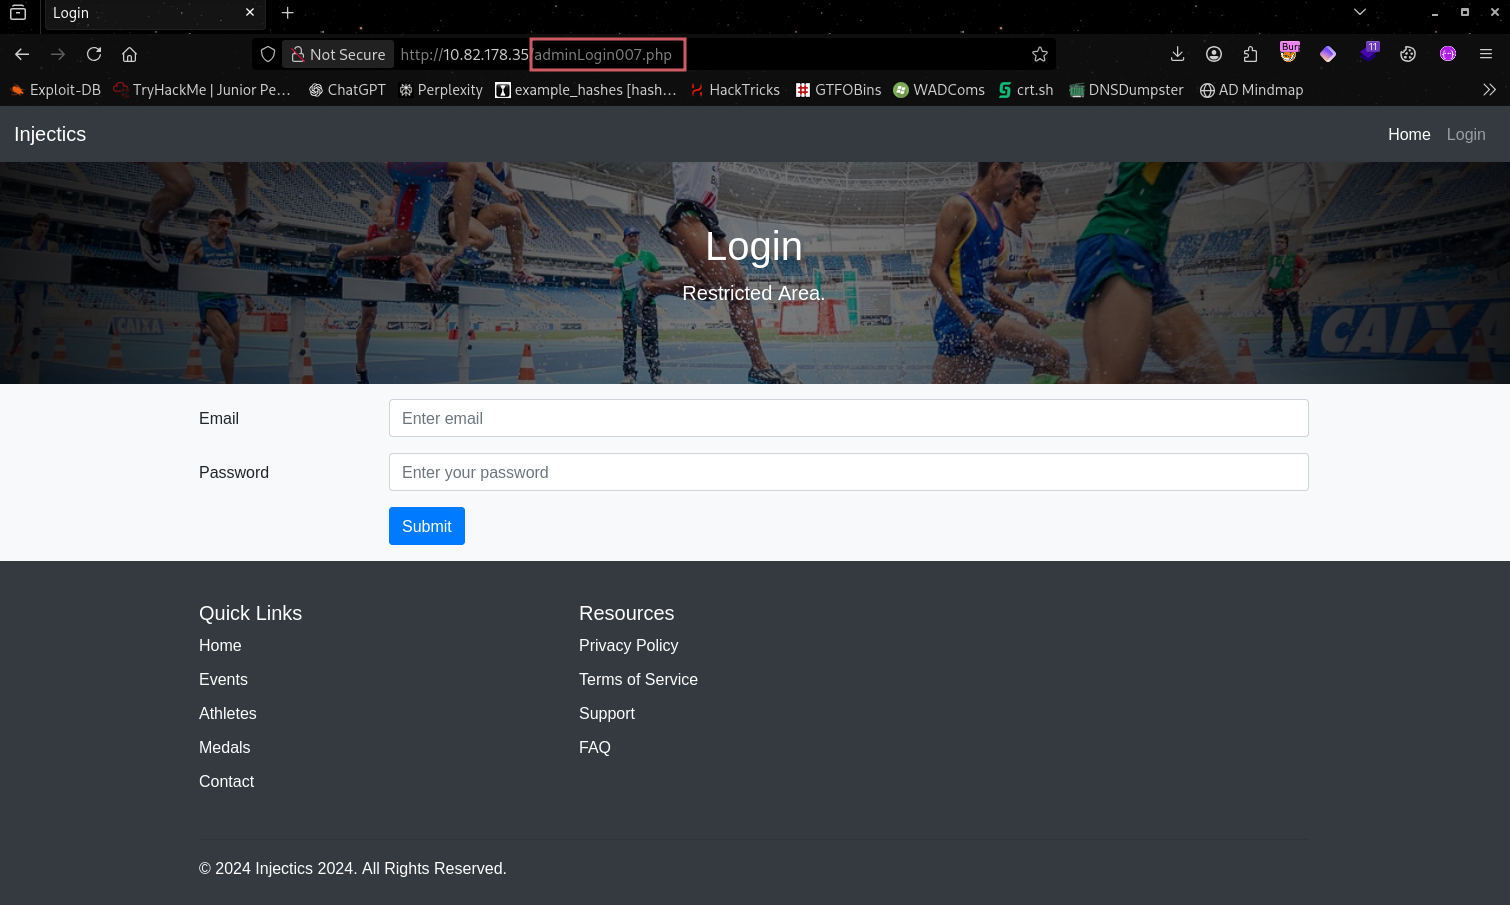The image size is (1510, 905).
Task: Focus the Password input field
Action: coord(848,472)
